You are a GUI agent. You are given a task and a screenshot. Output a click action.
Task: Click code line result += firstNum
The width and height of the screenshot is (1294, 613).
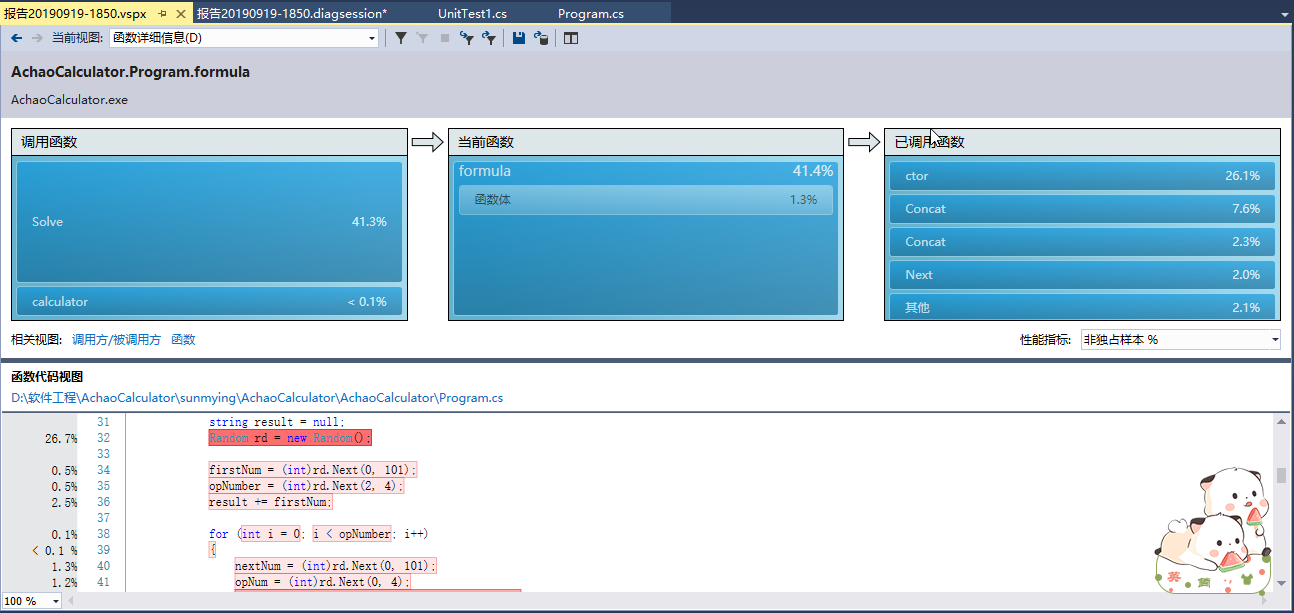(x=270, y=502)
